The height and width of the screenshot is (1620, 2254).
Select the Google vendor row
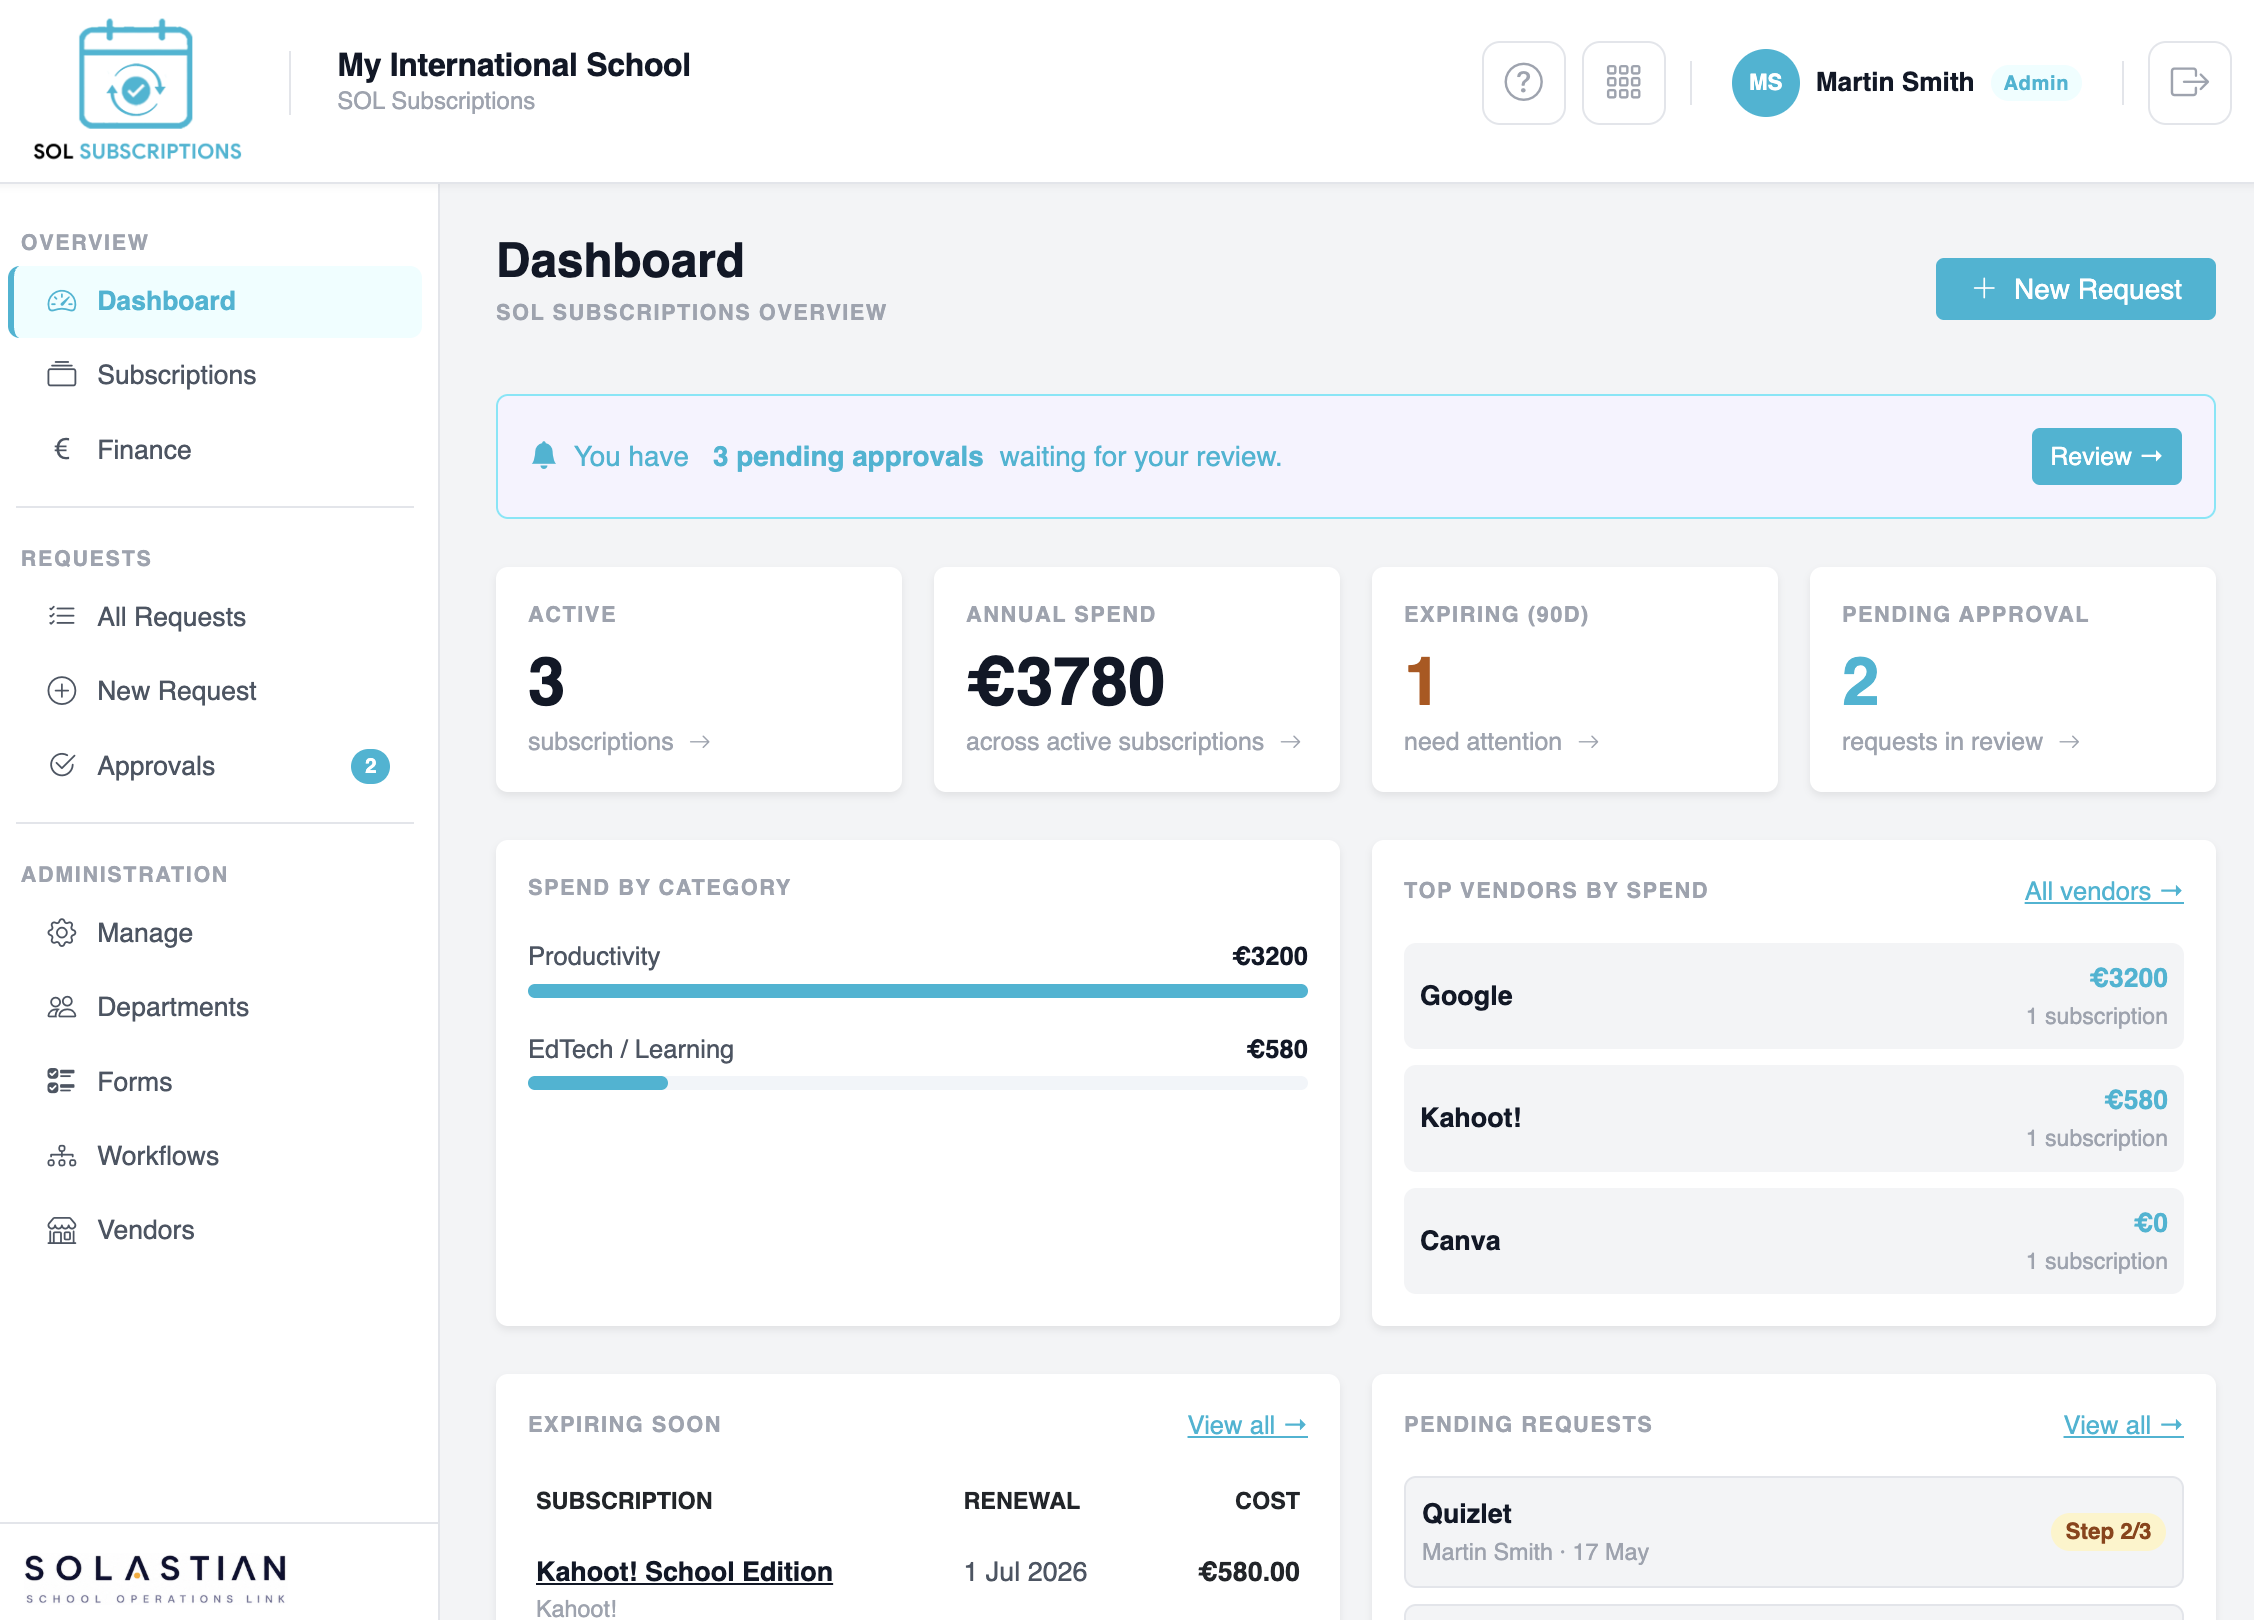pos(1793,996)
